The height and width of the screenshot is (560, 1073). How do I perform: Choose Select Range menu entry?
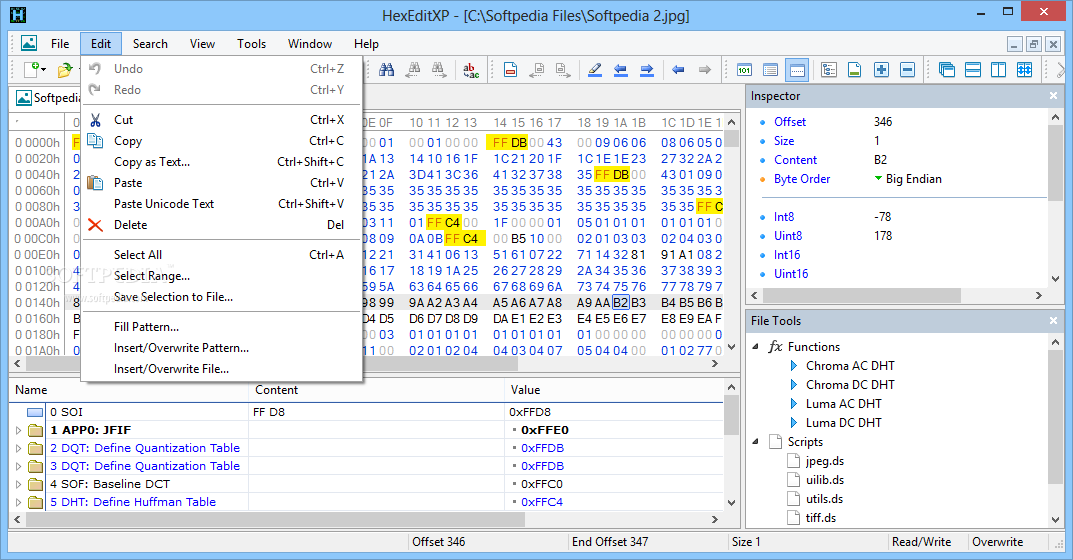(x=220, y=276)
